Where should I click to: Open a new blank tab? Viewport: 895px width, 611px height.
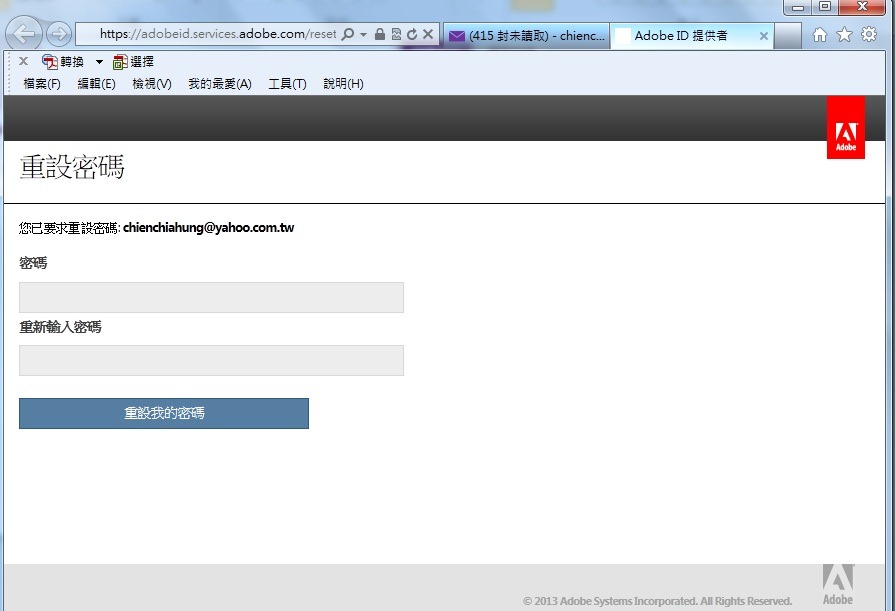[x=788, y=36]
